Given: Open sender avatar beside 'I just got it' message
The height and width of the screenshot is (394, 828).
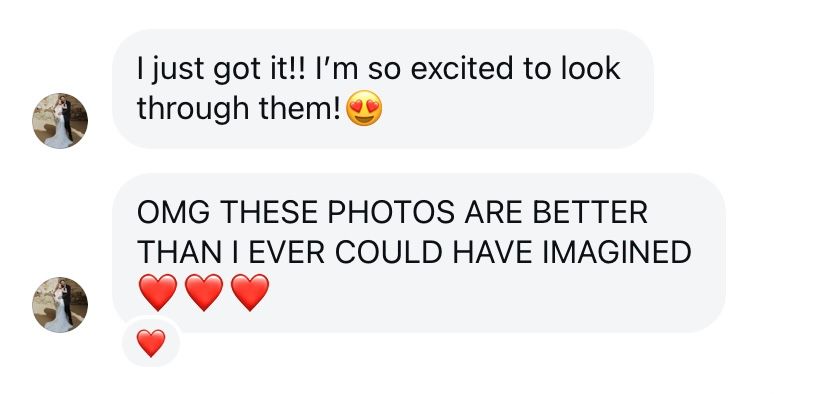Looking at the screenshot, I should (x=60, y=121).
